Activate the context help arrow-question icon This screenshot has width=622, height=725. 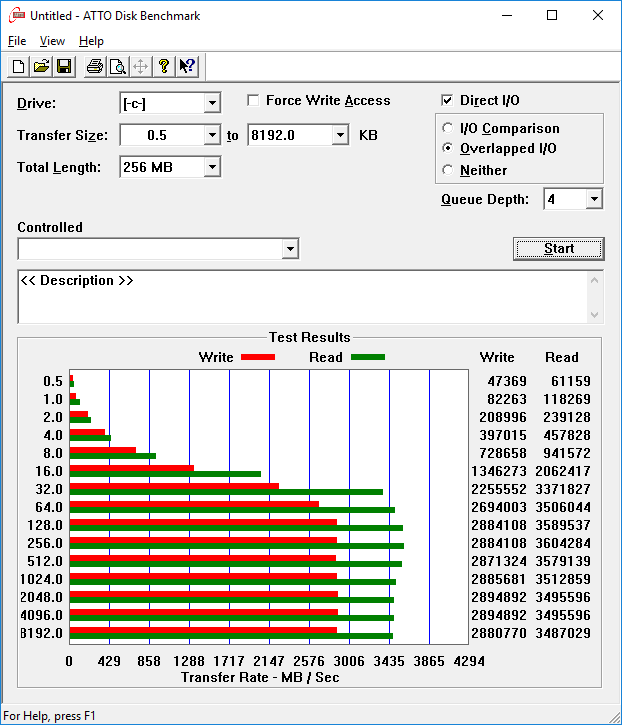pyautogui.click(x=187, y=66)
